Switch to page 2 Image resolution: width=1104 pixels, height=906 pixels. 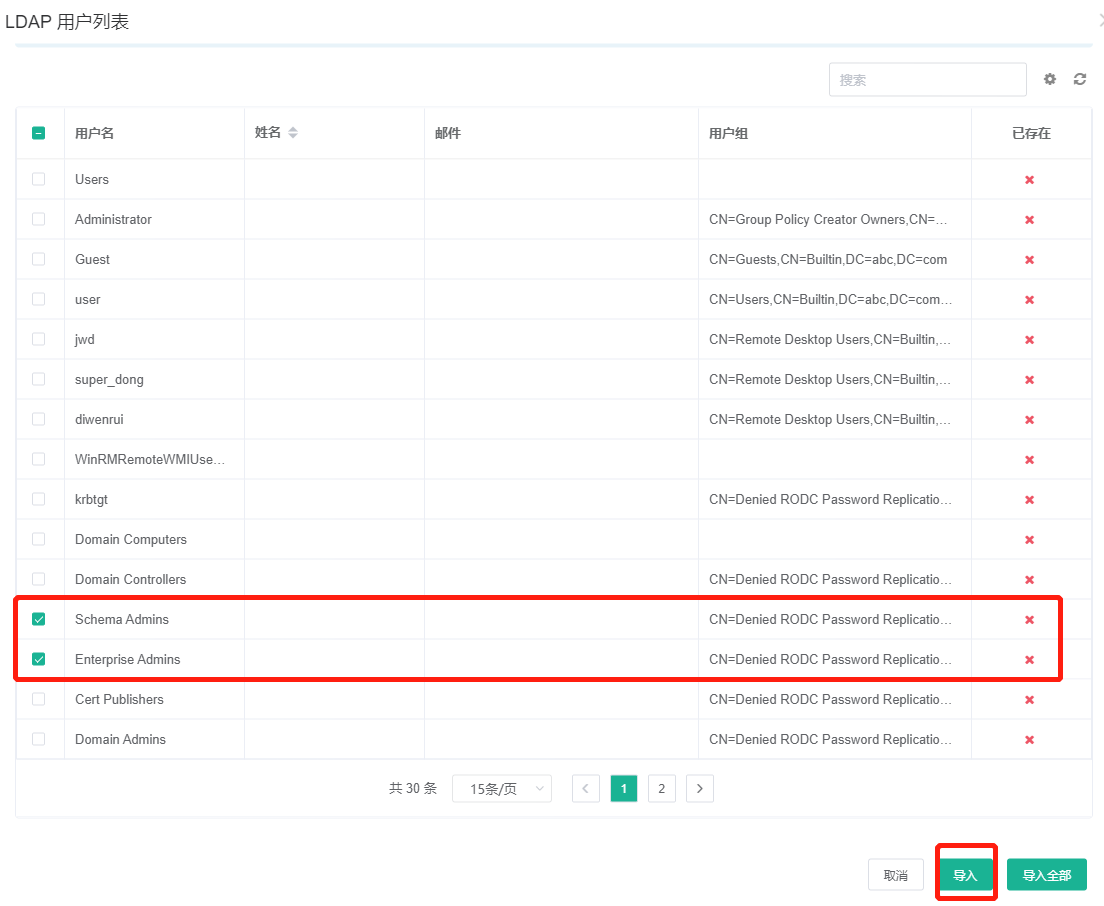click(x=661, y=788)
